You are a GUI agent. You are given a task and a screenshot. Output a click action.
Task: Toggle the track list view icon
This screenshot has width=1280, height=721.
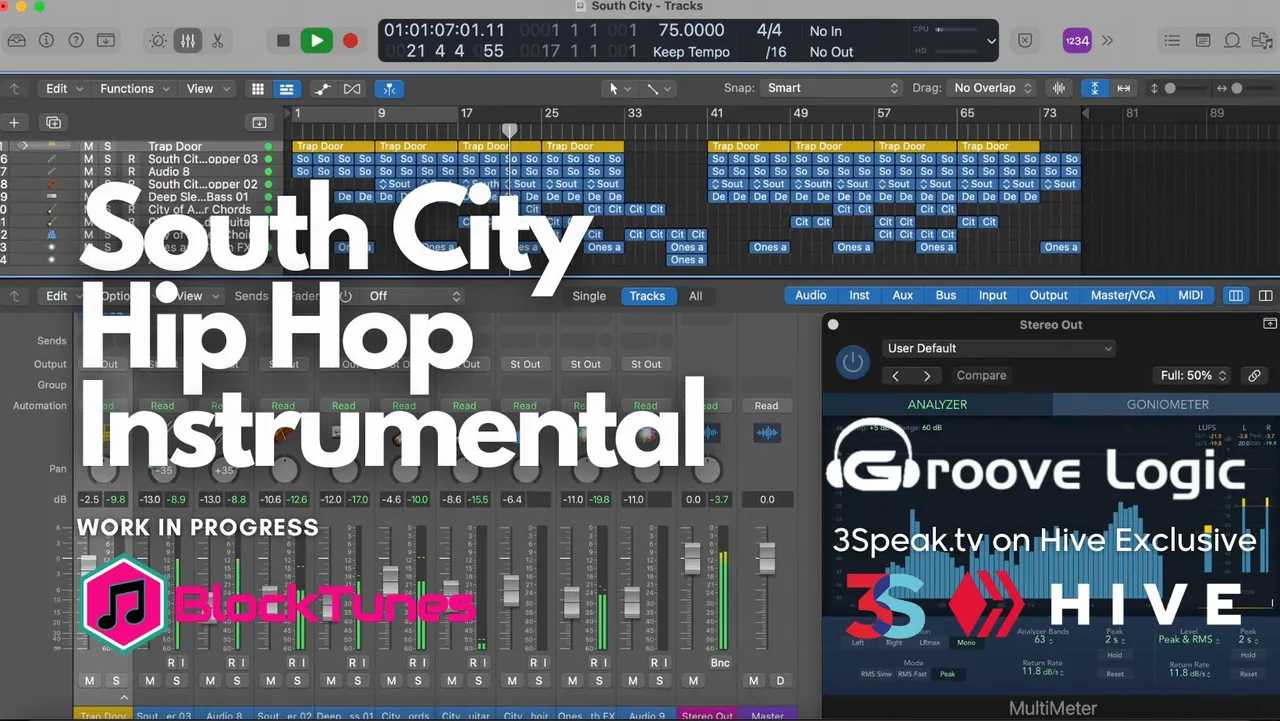pos(286,88)
